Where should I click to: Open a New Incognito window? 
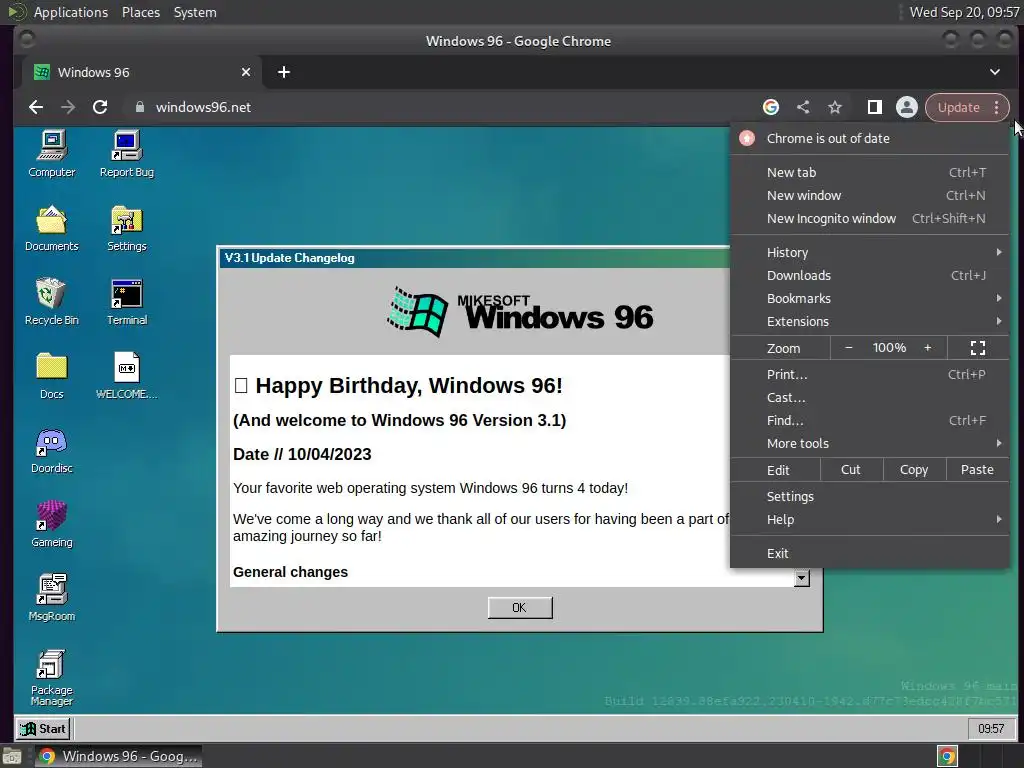[x=870, y=218]
